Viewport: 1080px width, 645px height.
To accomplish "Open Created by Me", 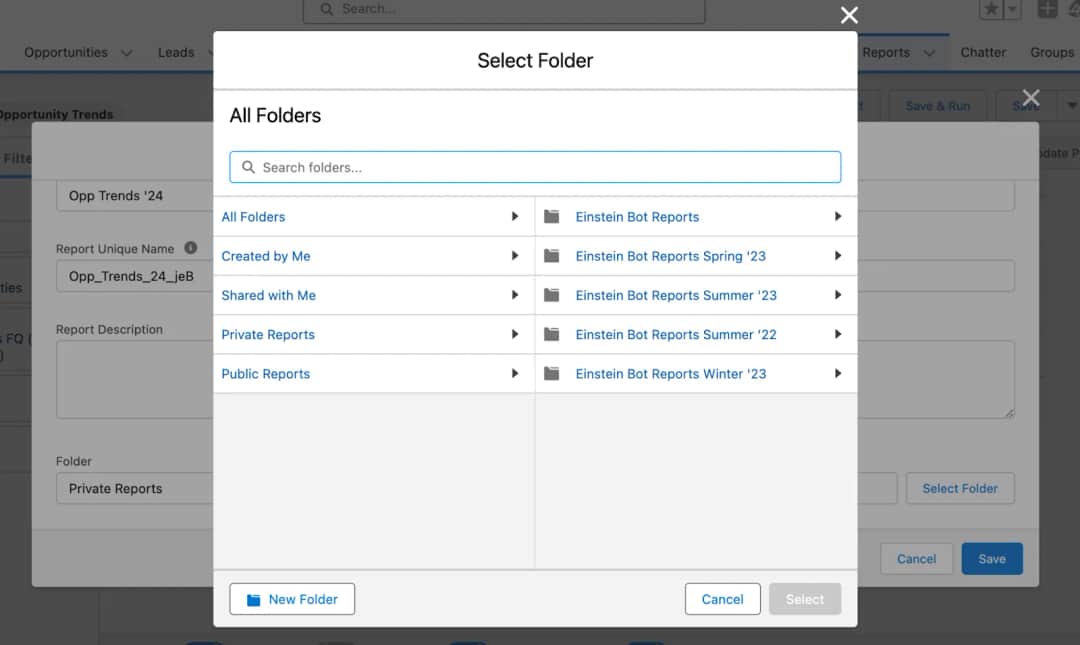I will pos(374,256).
